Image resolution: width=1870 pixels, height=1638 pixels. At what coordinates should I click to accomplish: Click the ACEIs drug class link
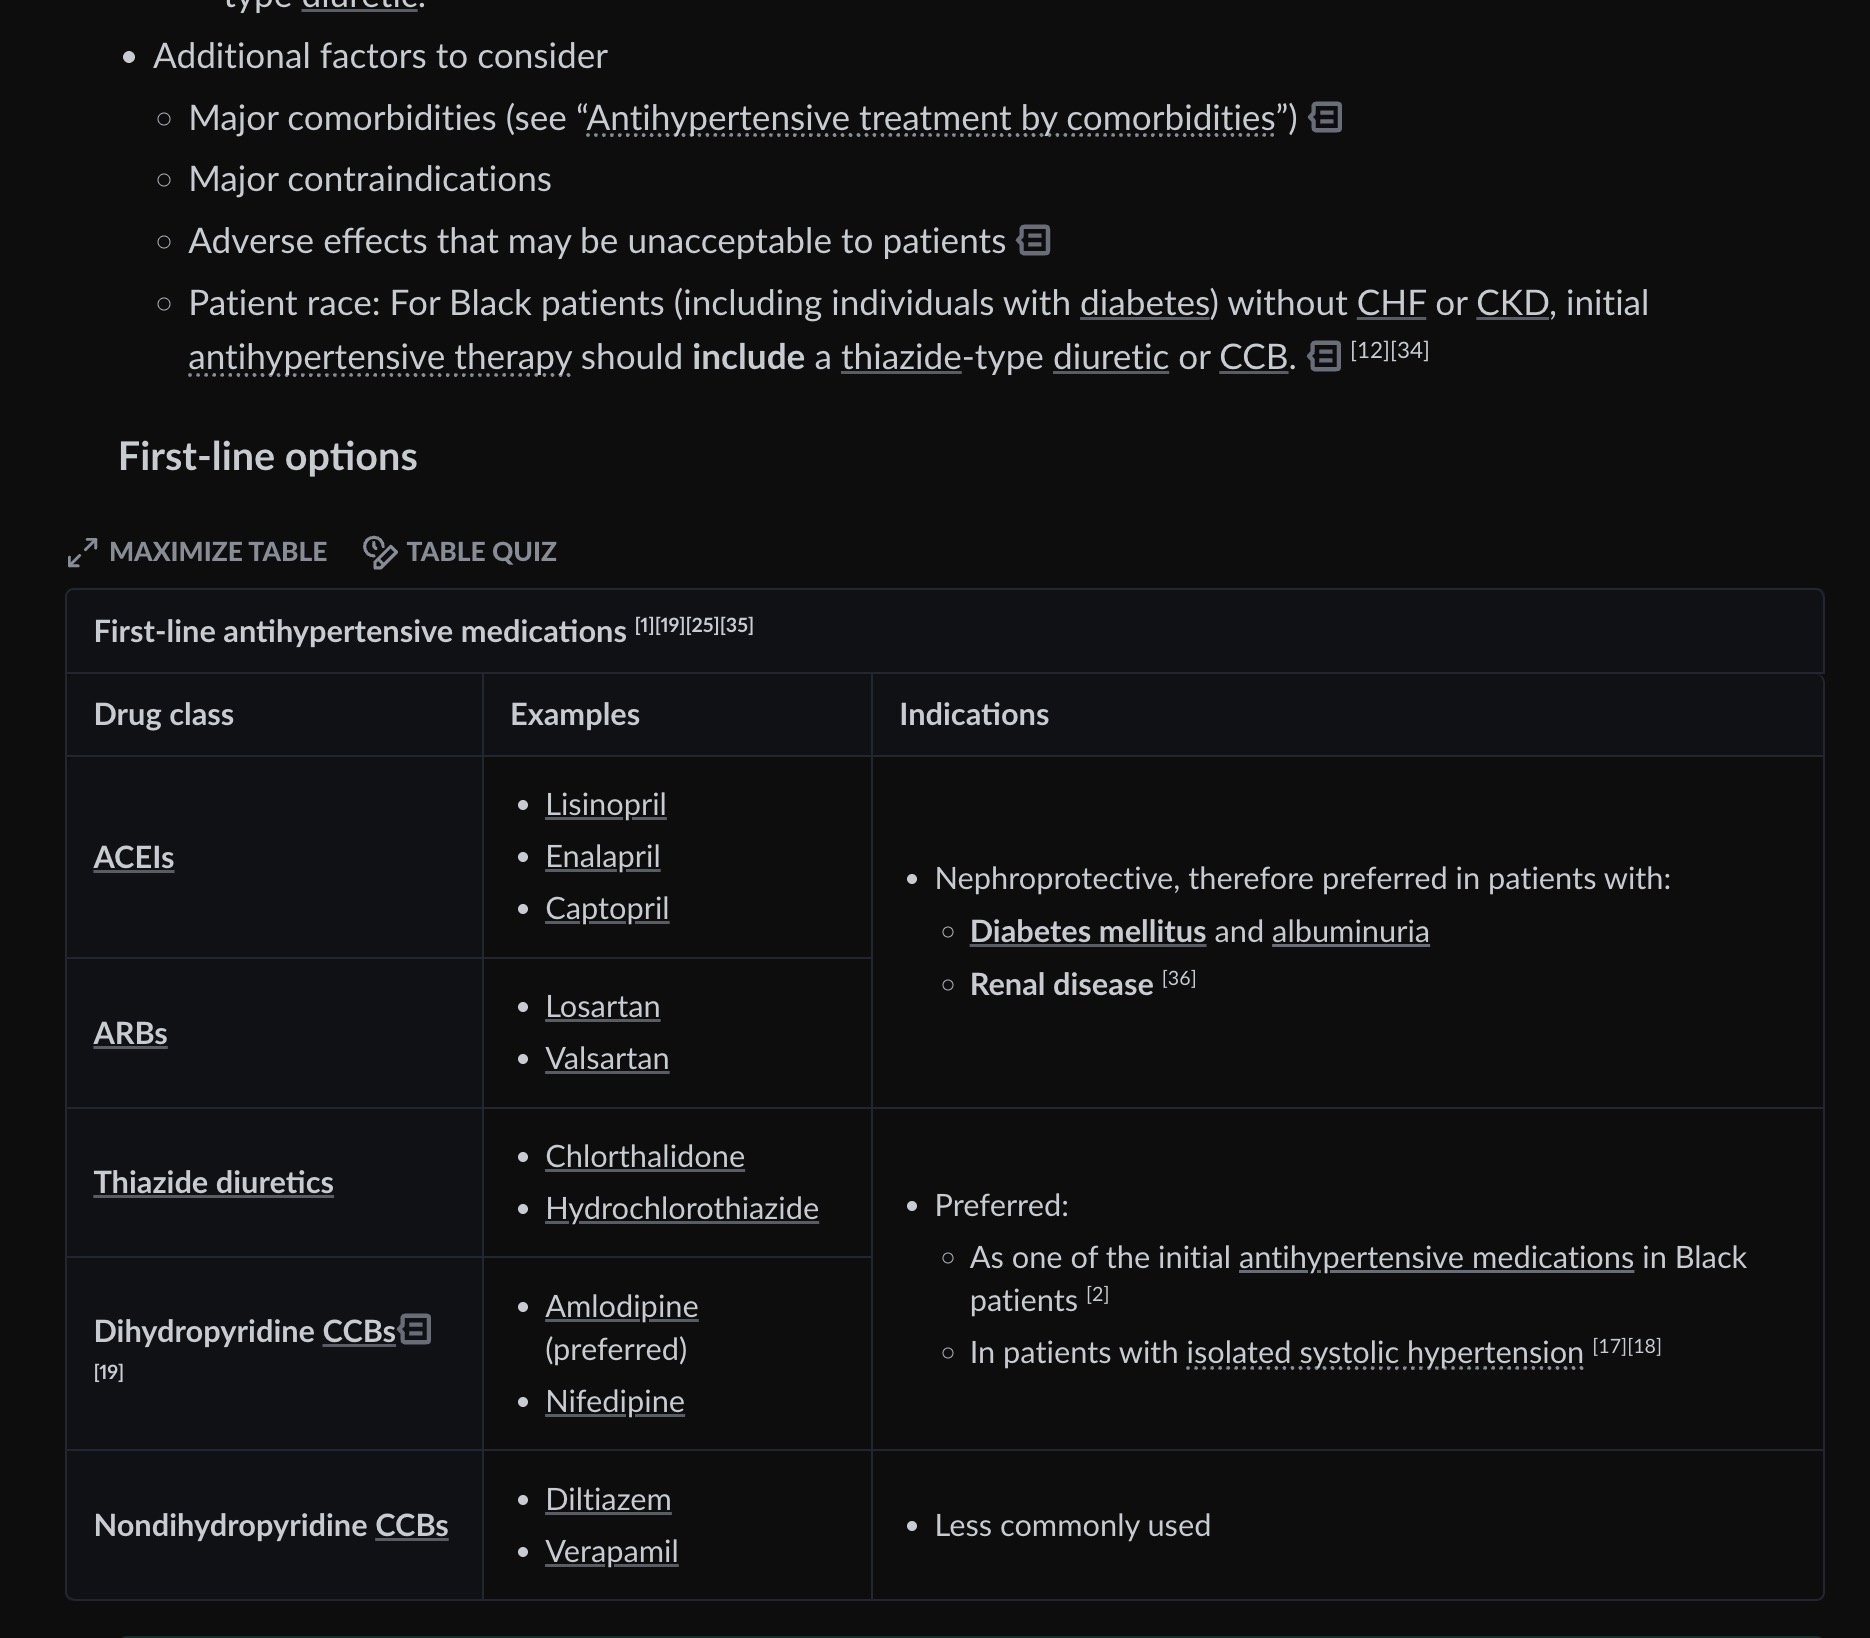pos(134,858)
